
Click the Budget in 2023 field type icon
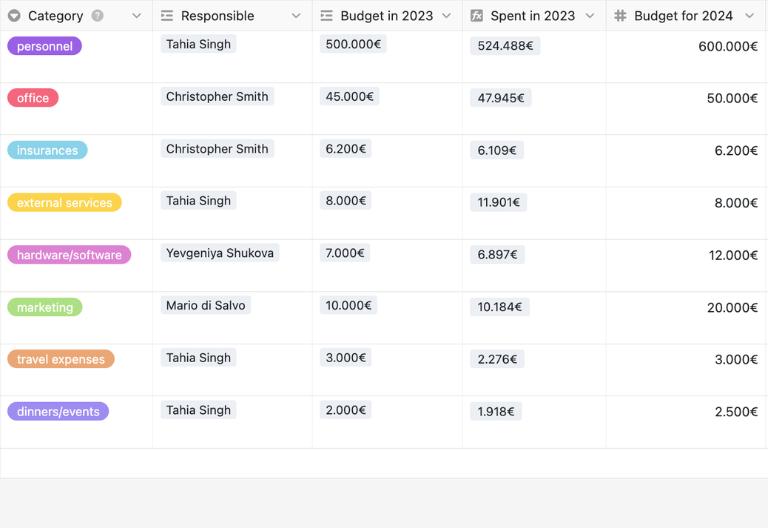(x=326, y=16)
